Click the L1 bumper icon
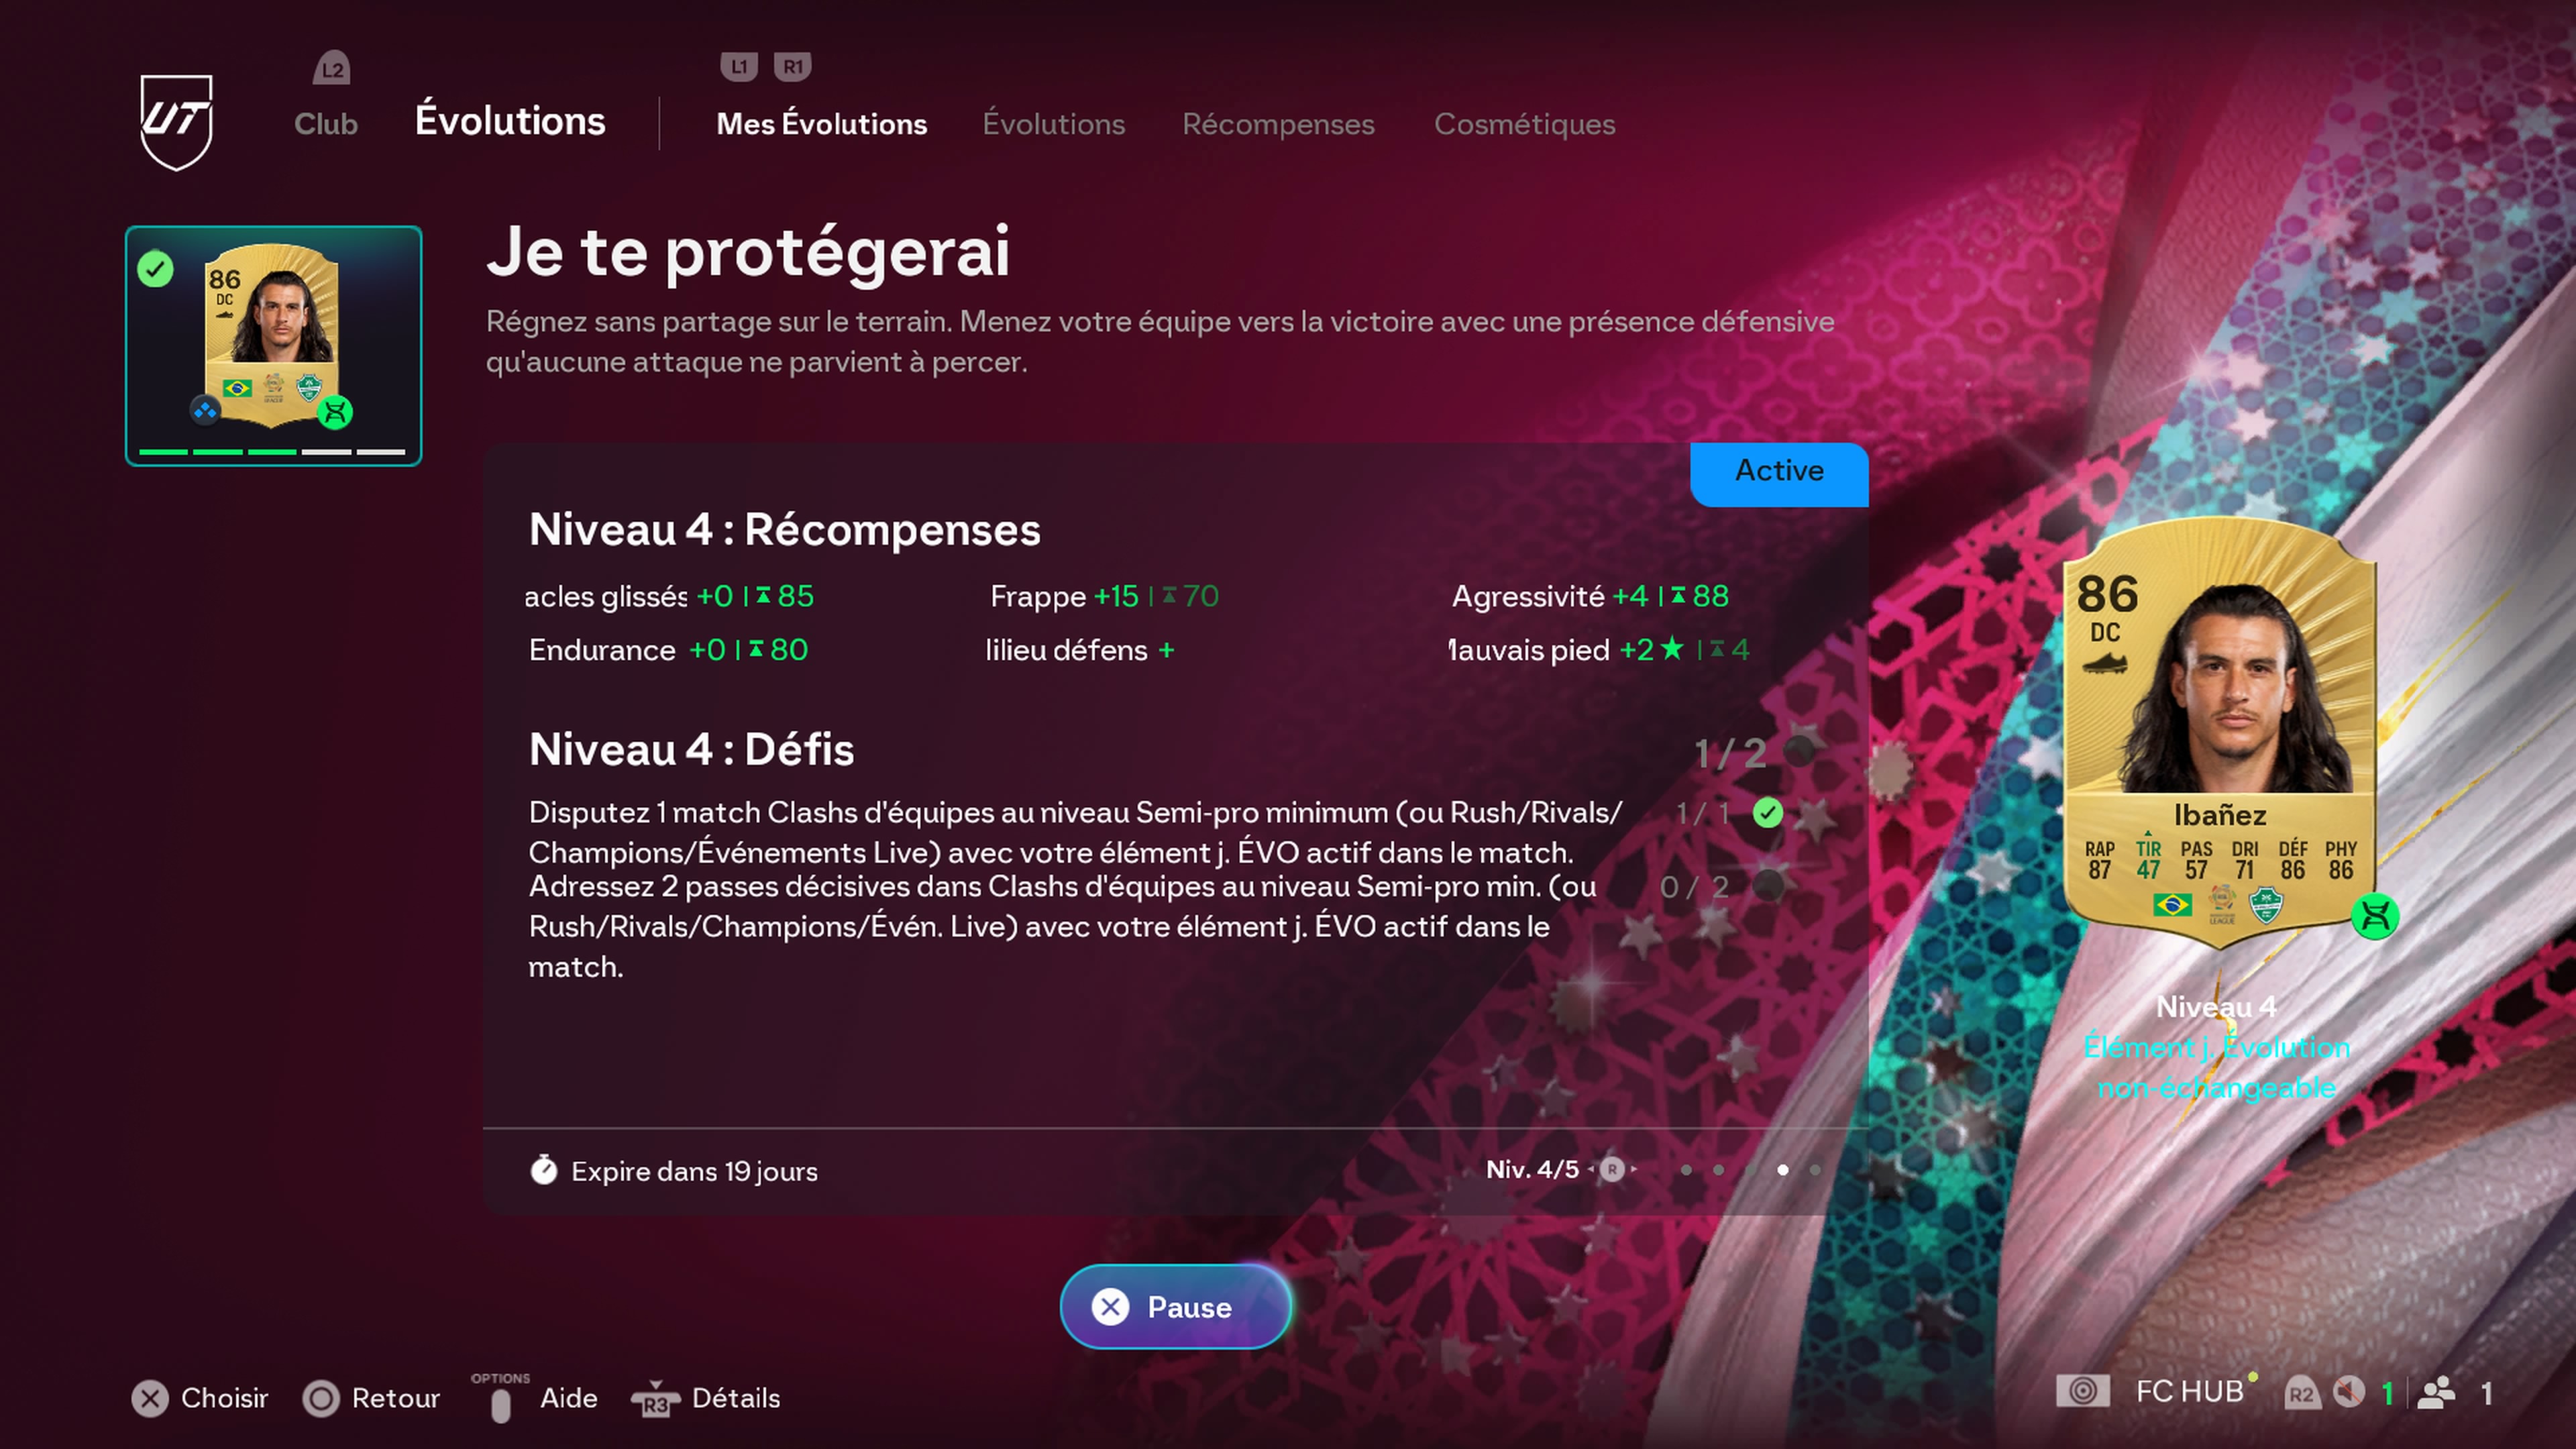The height and width of the screenshot is (1449, 2576). (x=739, y=67)
